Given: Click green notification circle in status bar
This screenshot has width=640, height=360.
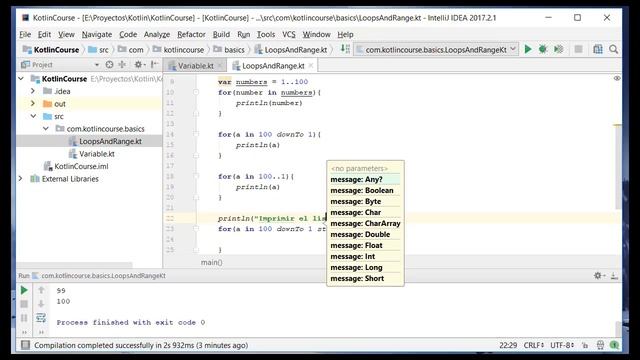Looking at the screenshot, I should (614, 345).
